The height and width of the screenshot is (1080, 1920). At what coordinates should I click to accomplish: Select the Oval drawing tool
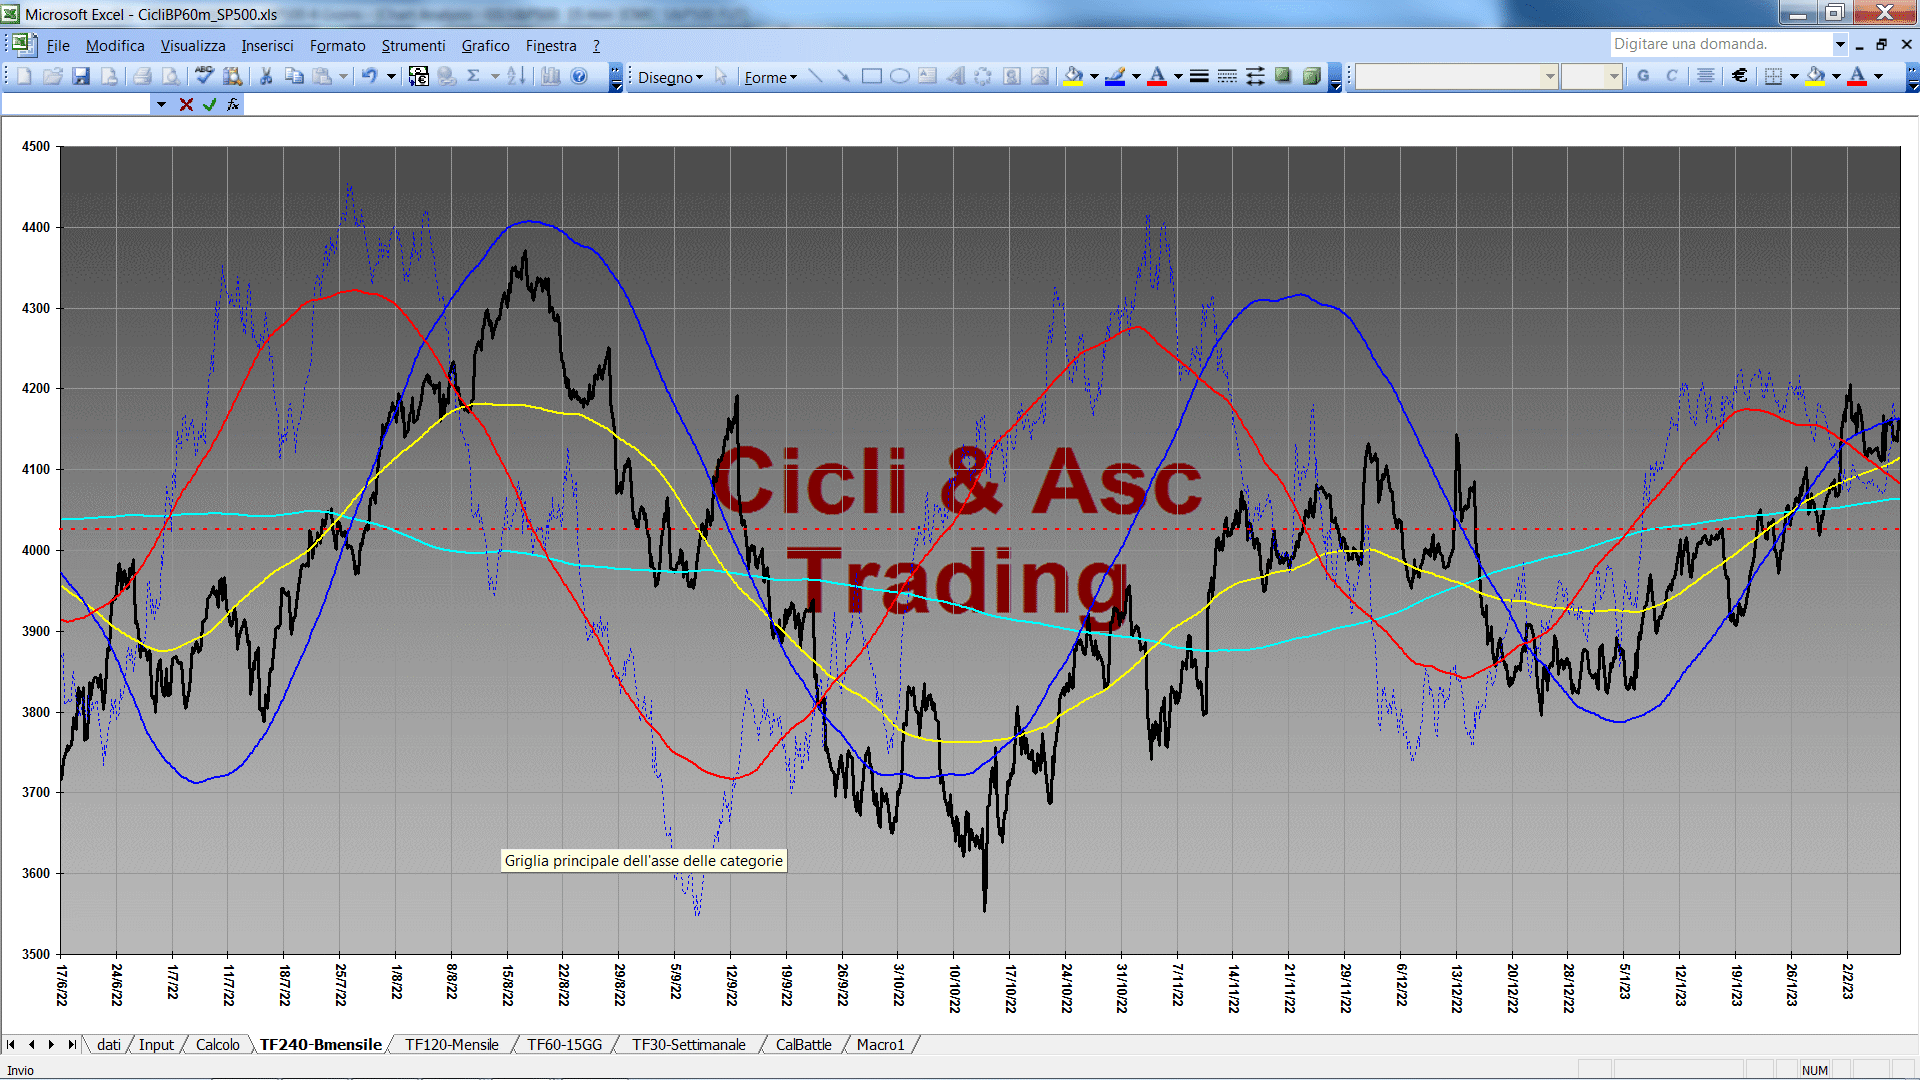[900, 76]
